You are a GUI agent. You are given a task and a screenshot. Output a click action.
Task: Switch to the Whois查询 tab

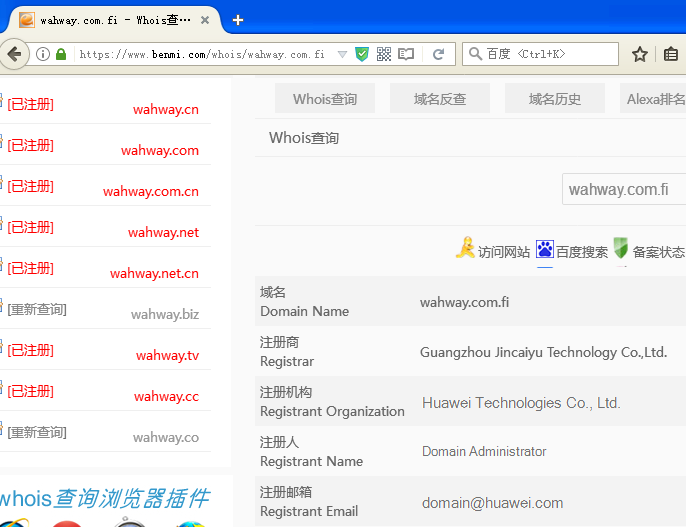(325, 98)
